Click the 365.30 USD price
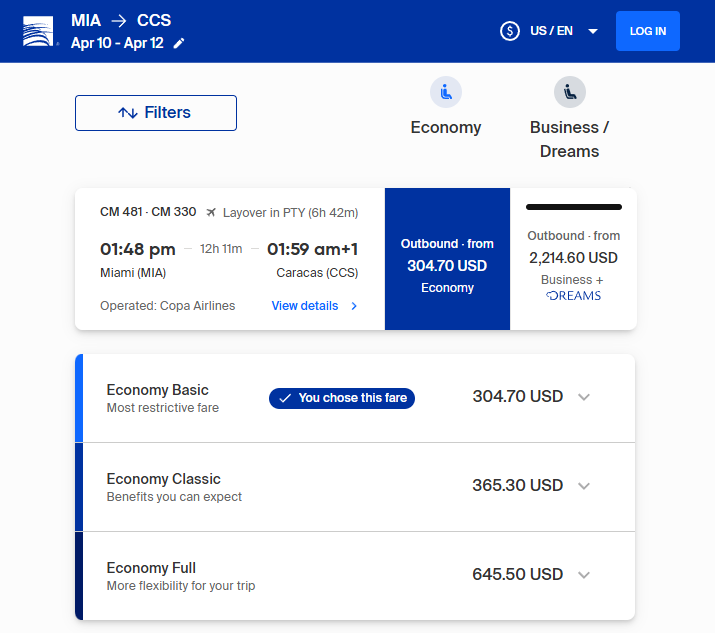Screen dimensions: 715x633 518,485
